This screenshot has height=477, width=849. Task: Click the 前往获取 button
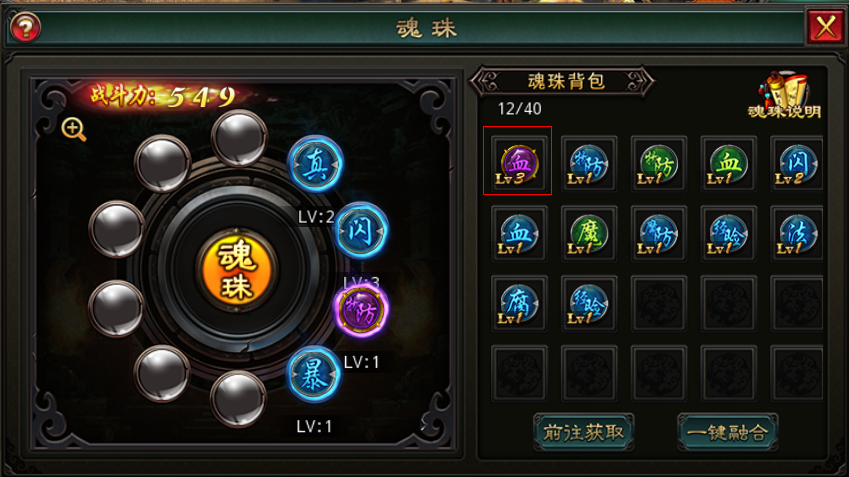583,433
